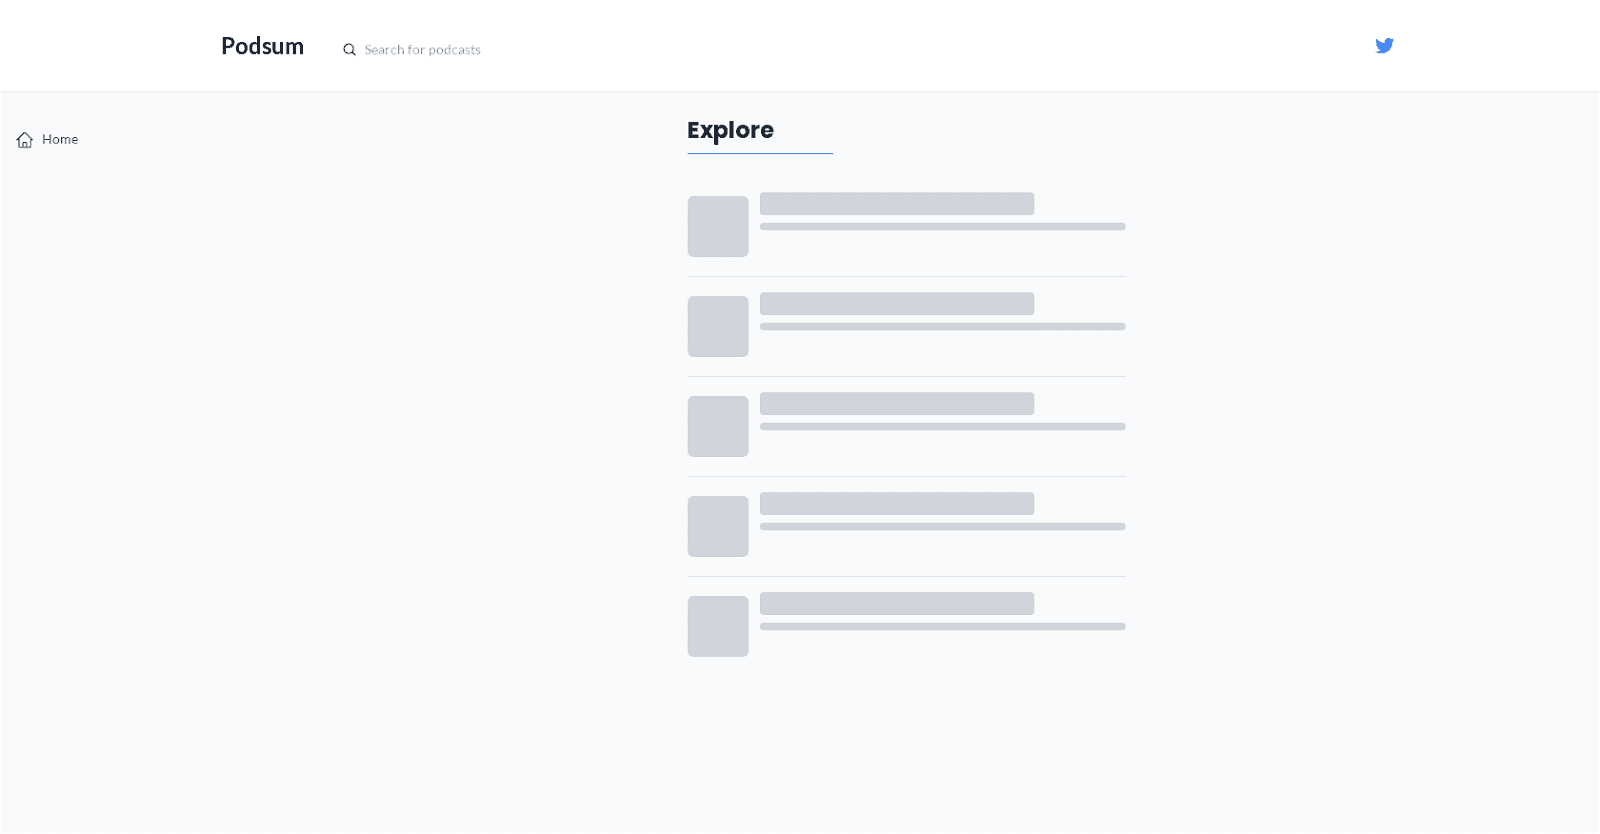Open the third podcast placeholder thumbnail
This screenshot has width=1600, height=834.
[718, 427]
